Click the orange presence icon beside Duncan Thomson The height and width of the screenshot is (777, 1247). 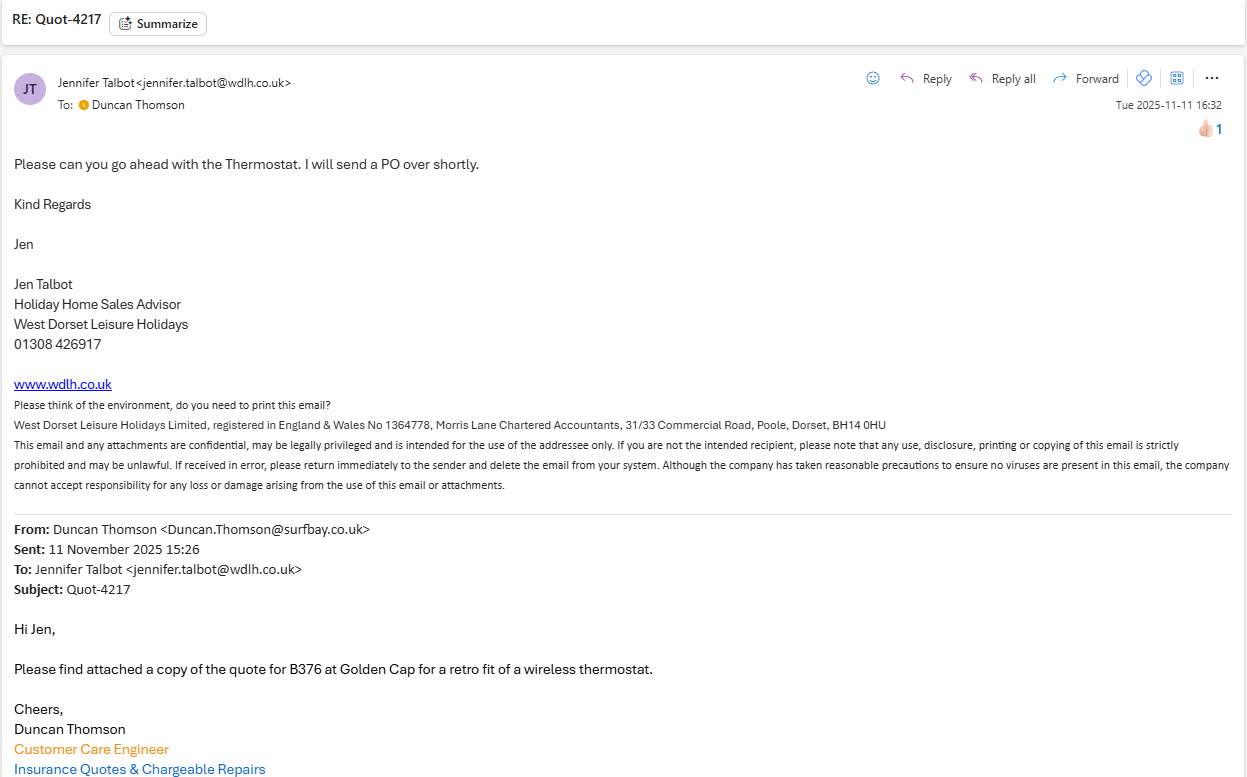84,105
